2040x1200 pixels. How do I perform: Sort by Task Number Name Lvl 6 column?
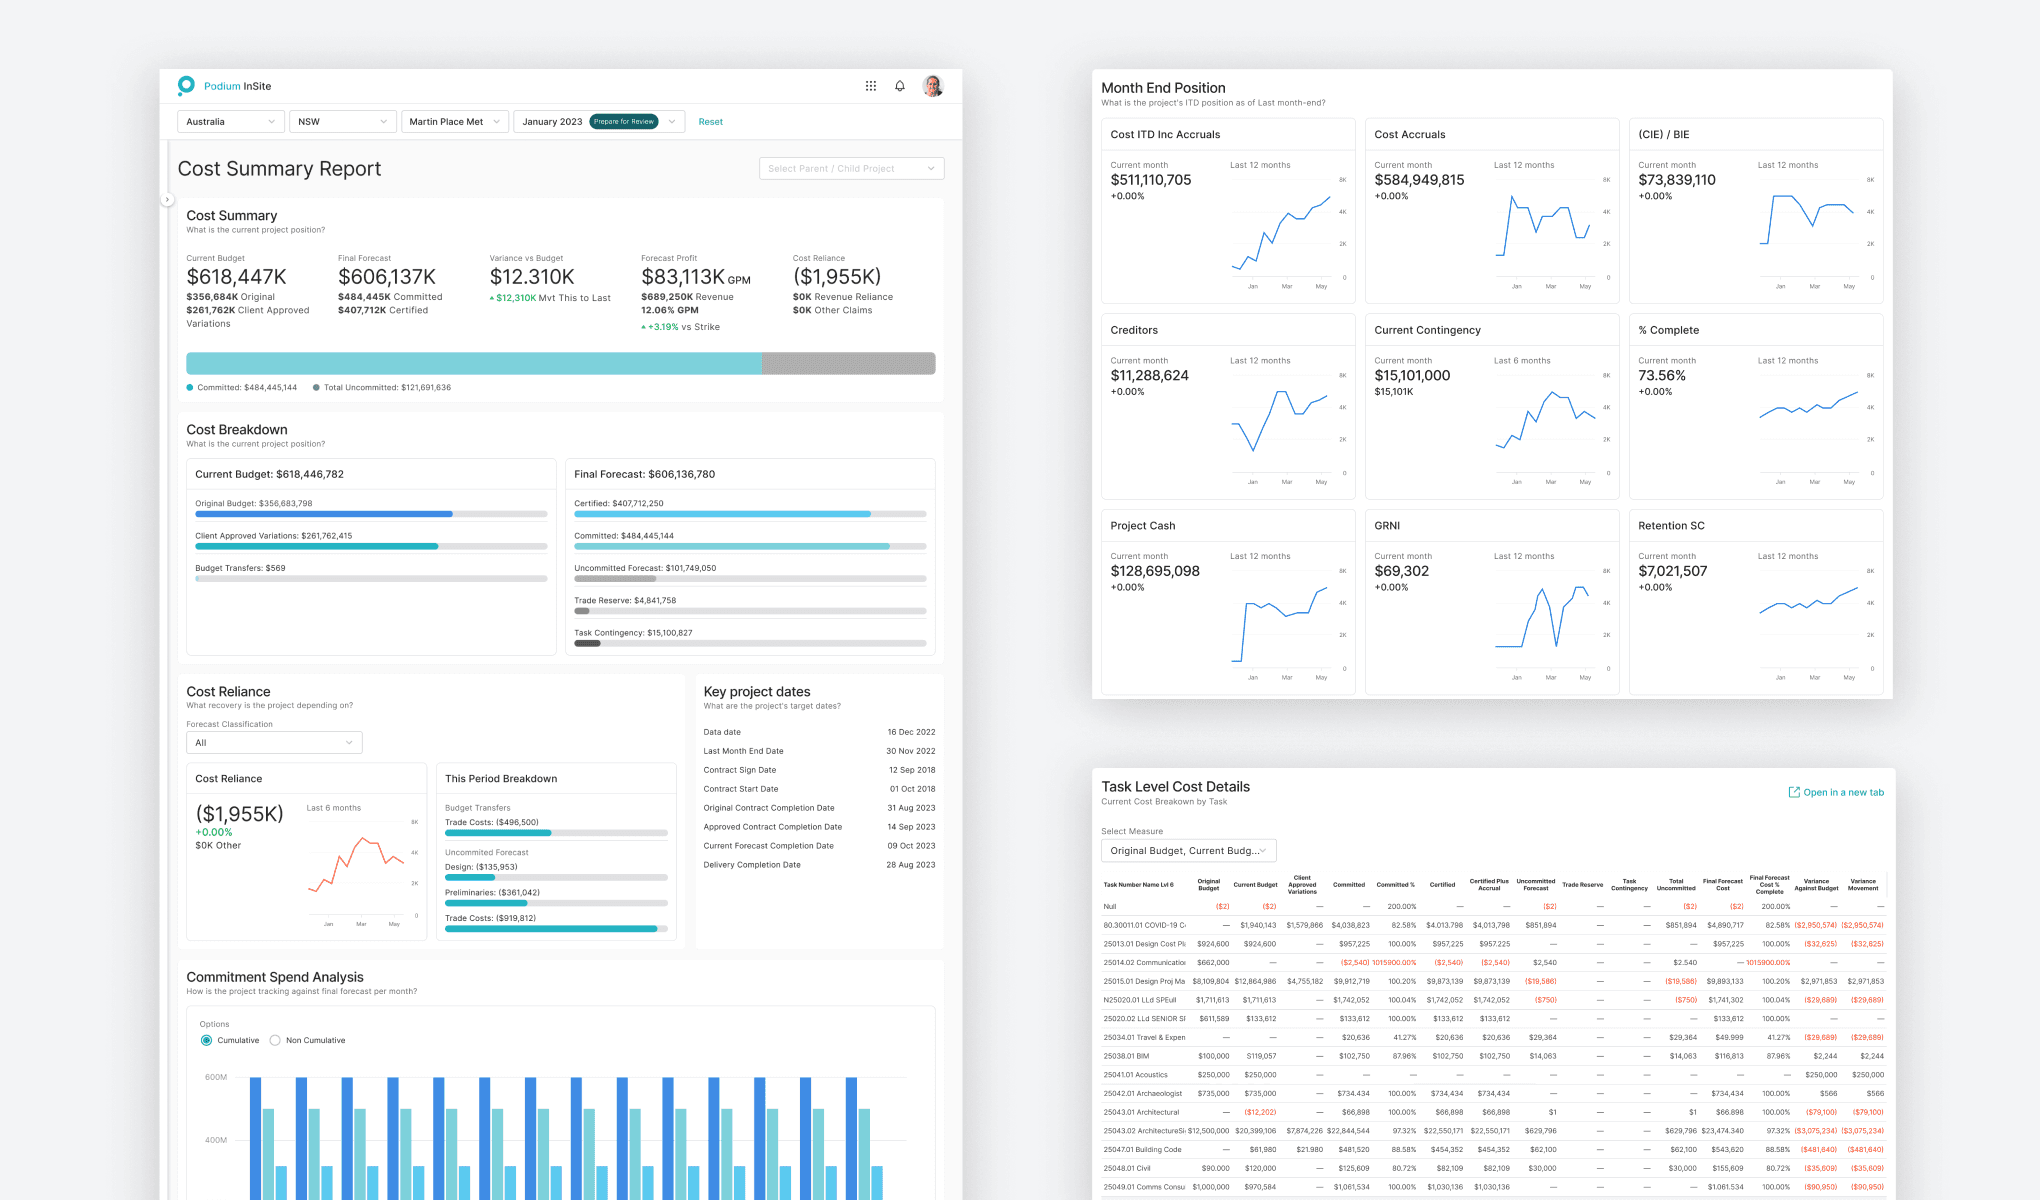click(x=1138, y=885)
